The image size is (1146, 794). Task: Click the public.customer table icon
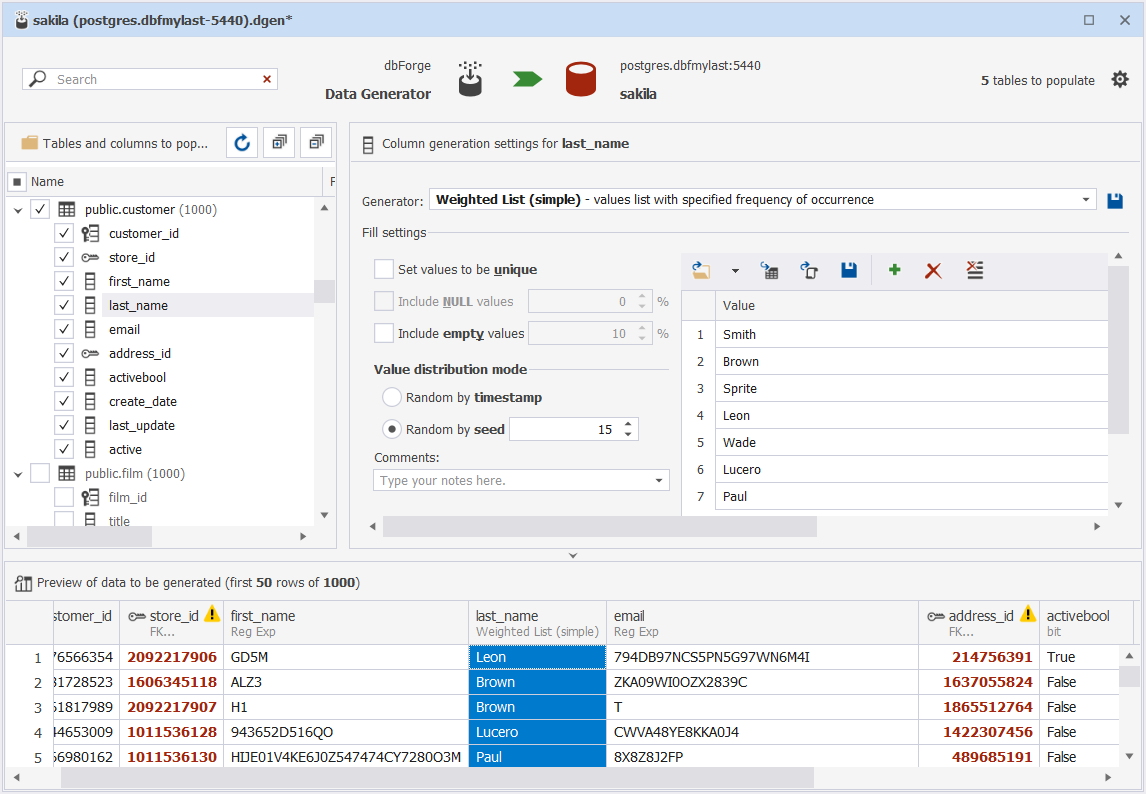[x=67, y=209]
